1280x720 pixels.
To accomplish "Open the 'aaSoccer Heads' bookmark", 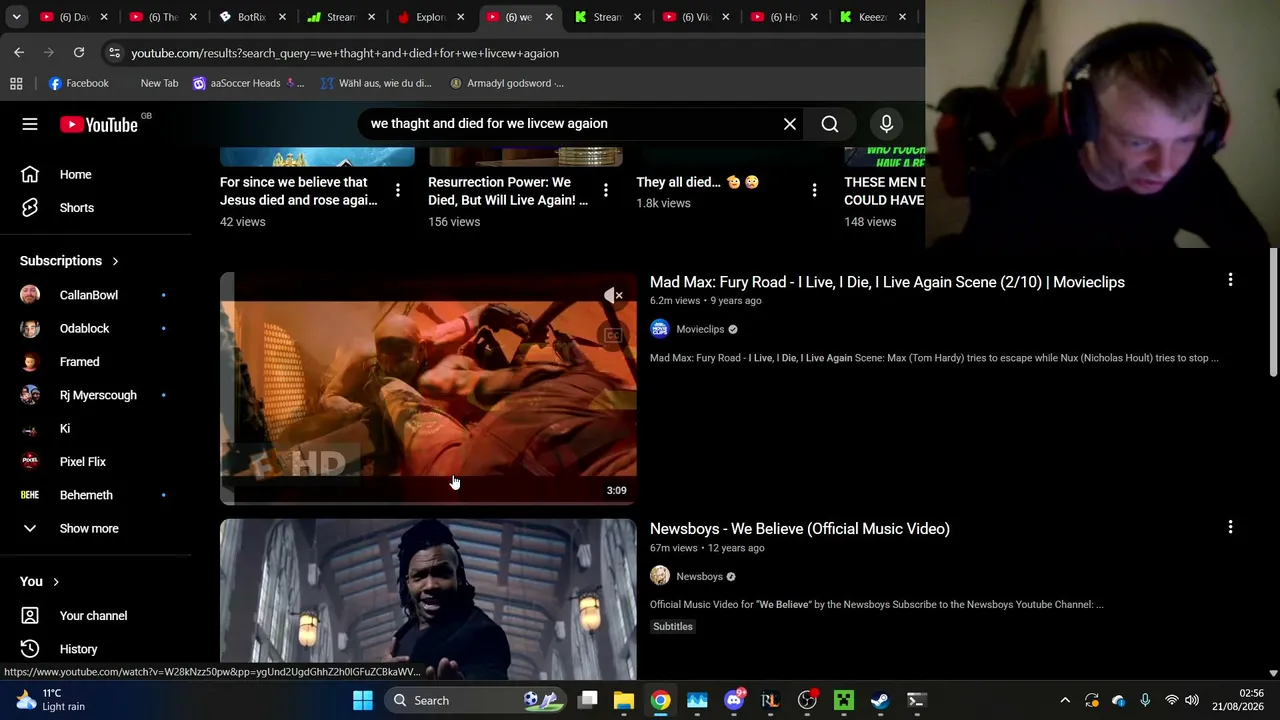I will 248,83.
